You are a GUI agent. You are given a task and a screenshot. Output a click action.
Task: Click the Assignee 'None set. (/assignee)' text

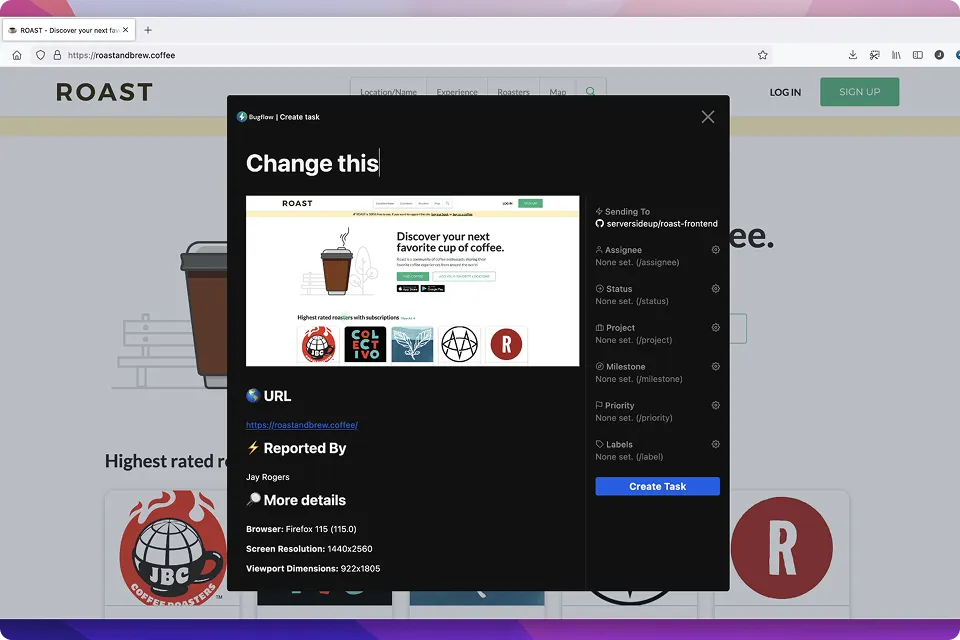tap(637, 262)
